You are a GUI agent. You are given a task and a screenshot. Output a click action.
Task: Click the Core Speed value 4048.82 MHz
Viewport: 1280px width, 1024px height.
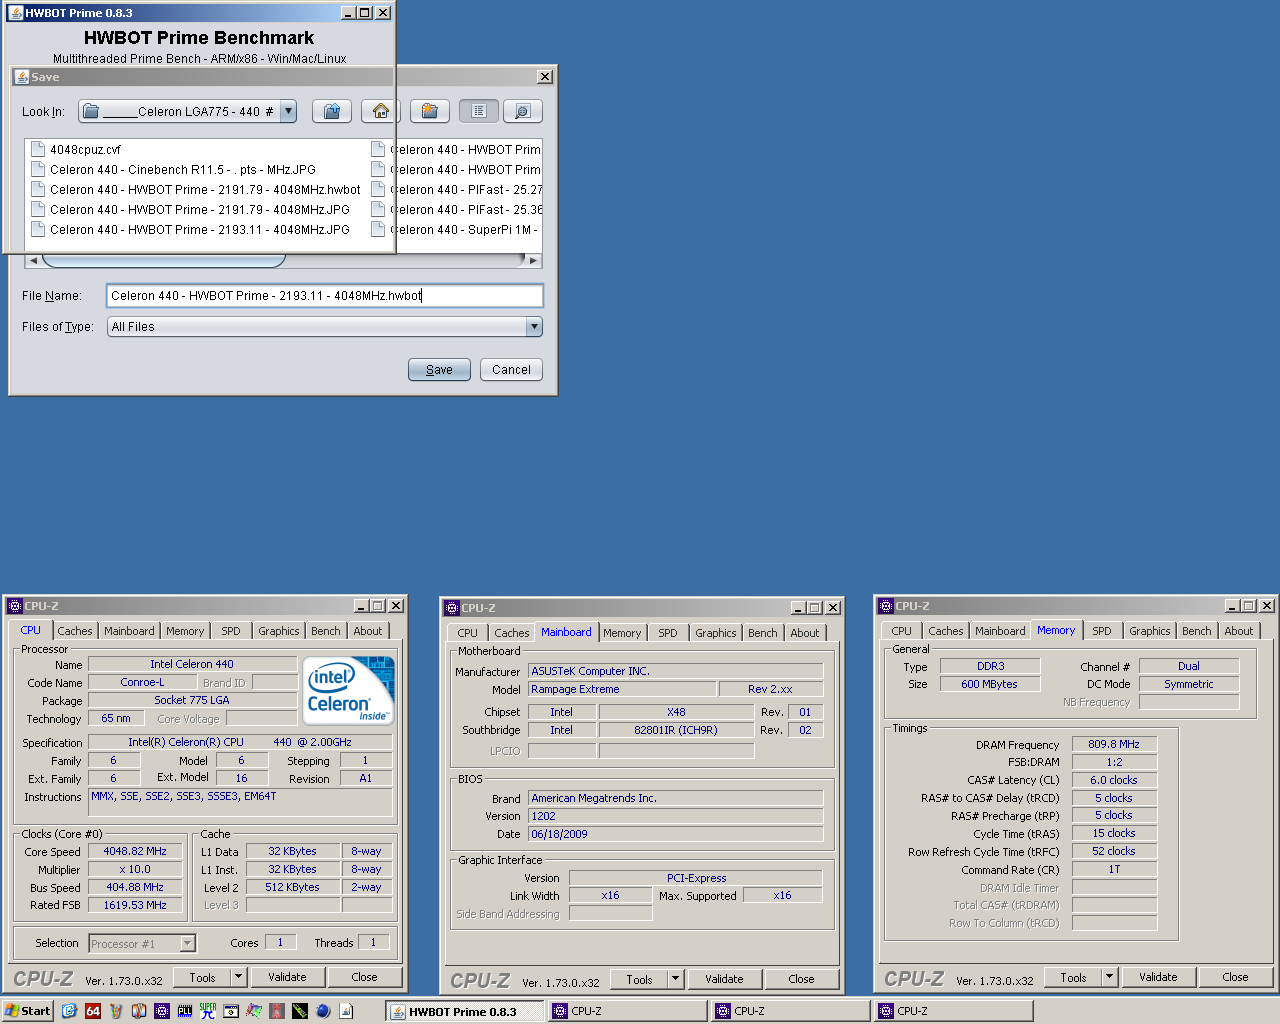(135, 851)
